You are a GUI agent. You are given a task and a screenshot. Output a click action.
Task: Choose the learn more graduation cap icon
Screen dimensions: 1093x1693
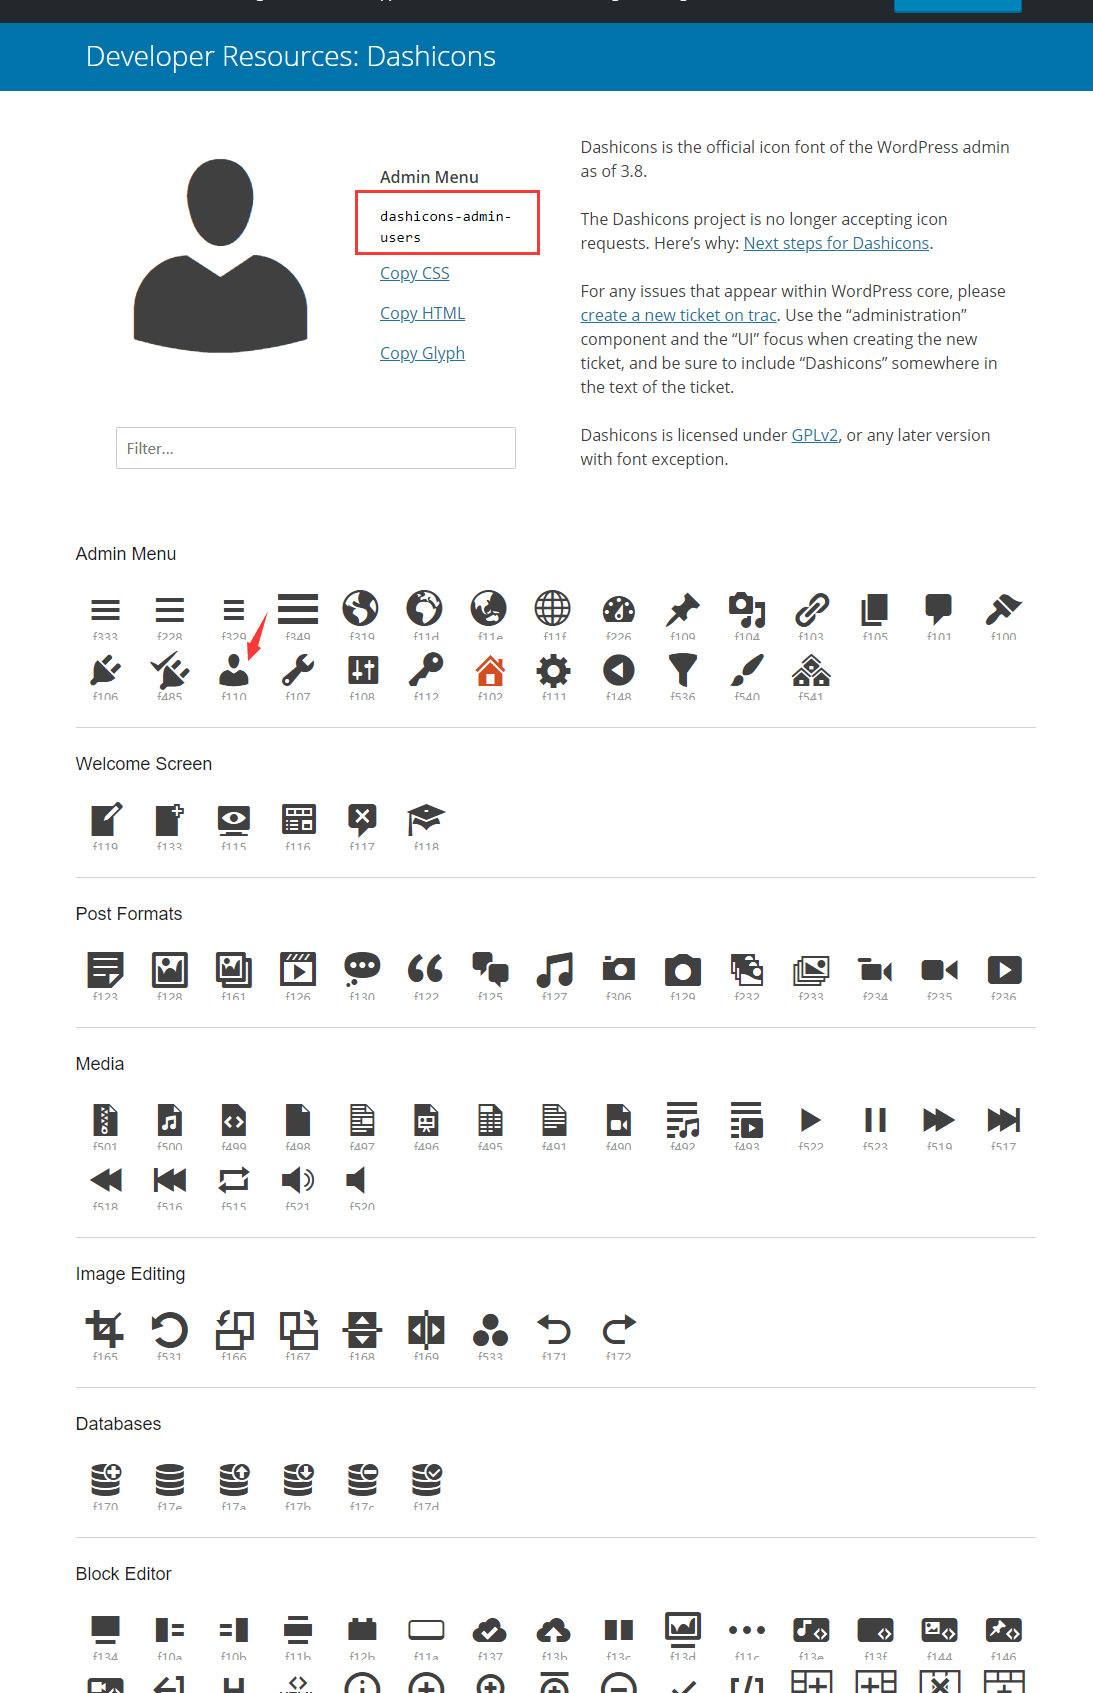(x=426, y=819)
